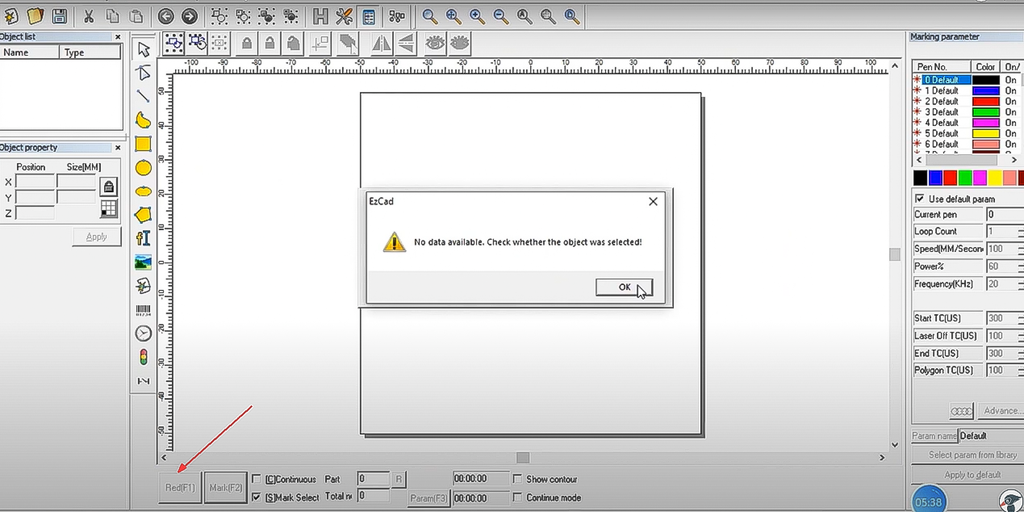1024x512 pixels.
Task: Click the closed padlock Lock icon
Action: pyautogui.click(x=247, y=44)
